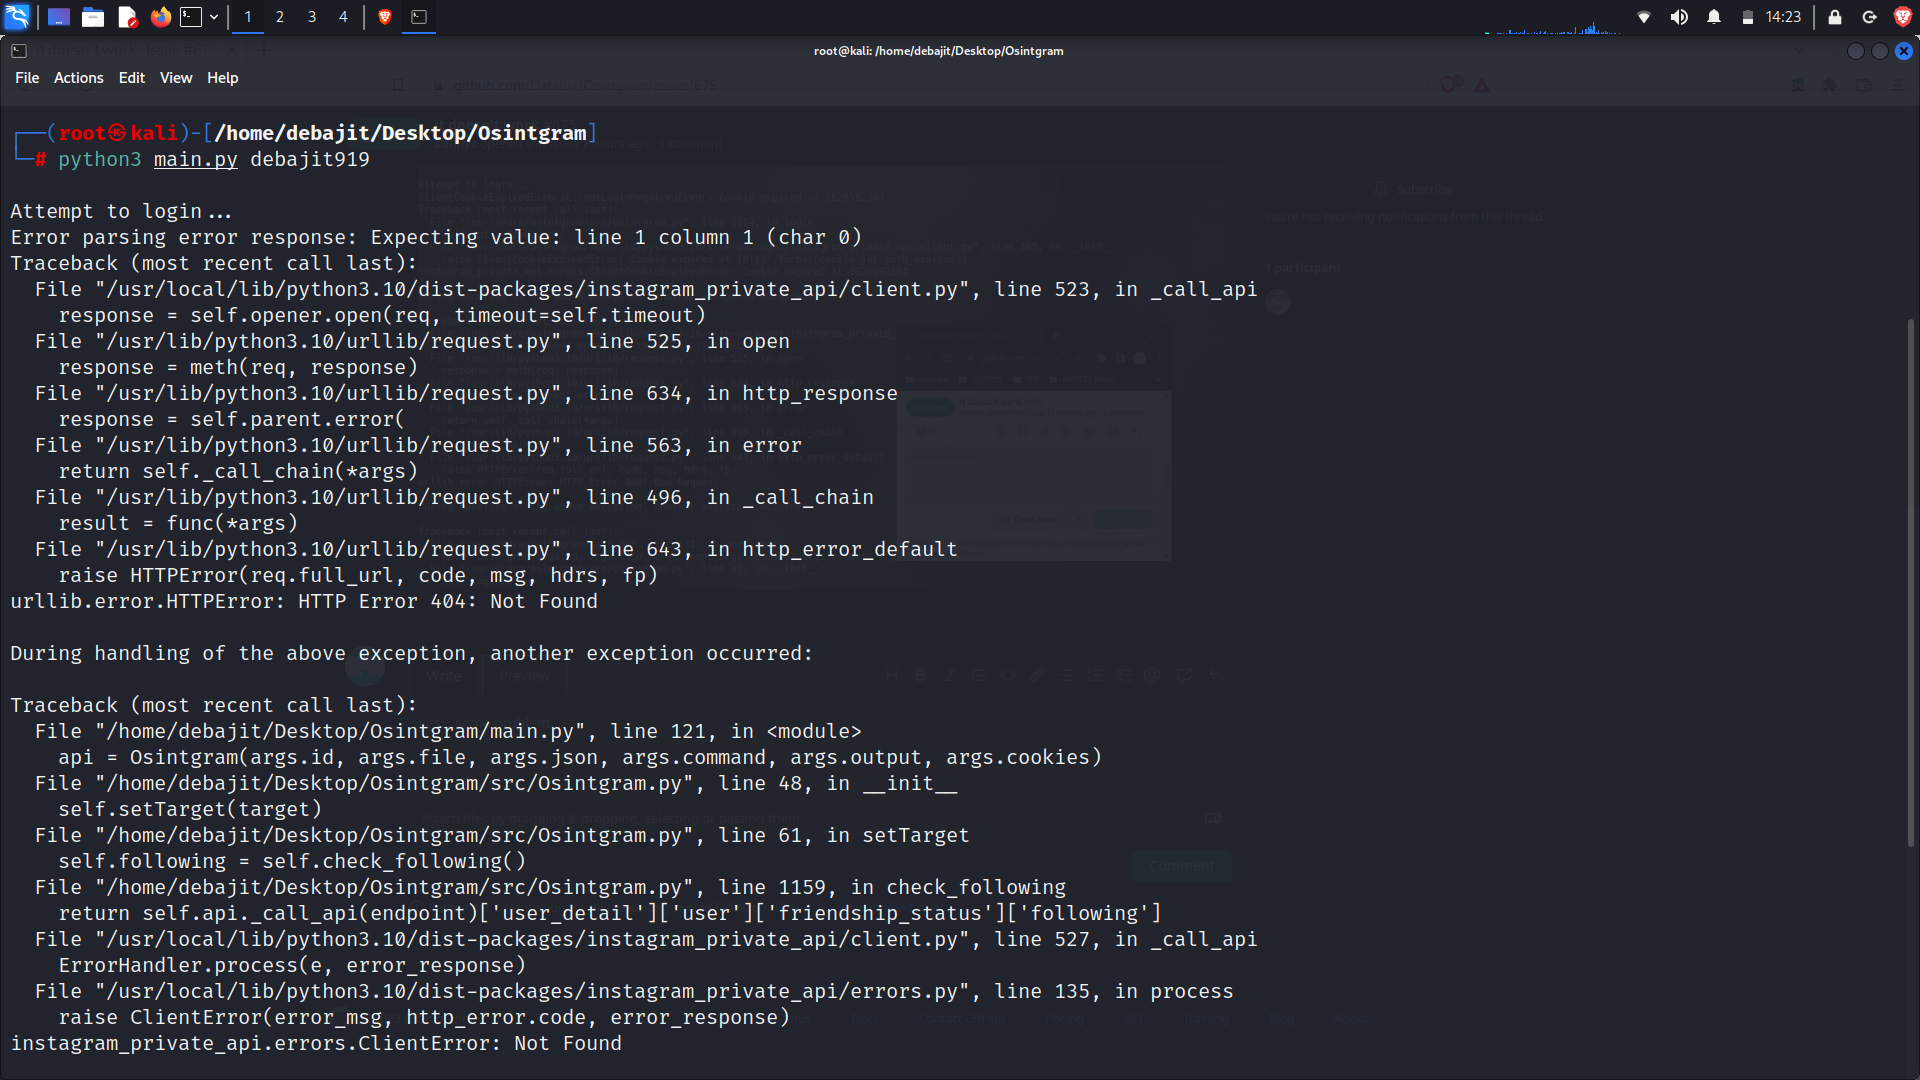Open the text editor from the taskbar
Screen dimensions: 1920x1080
pos(127,17)
